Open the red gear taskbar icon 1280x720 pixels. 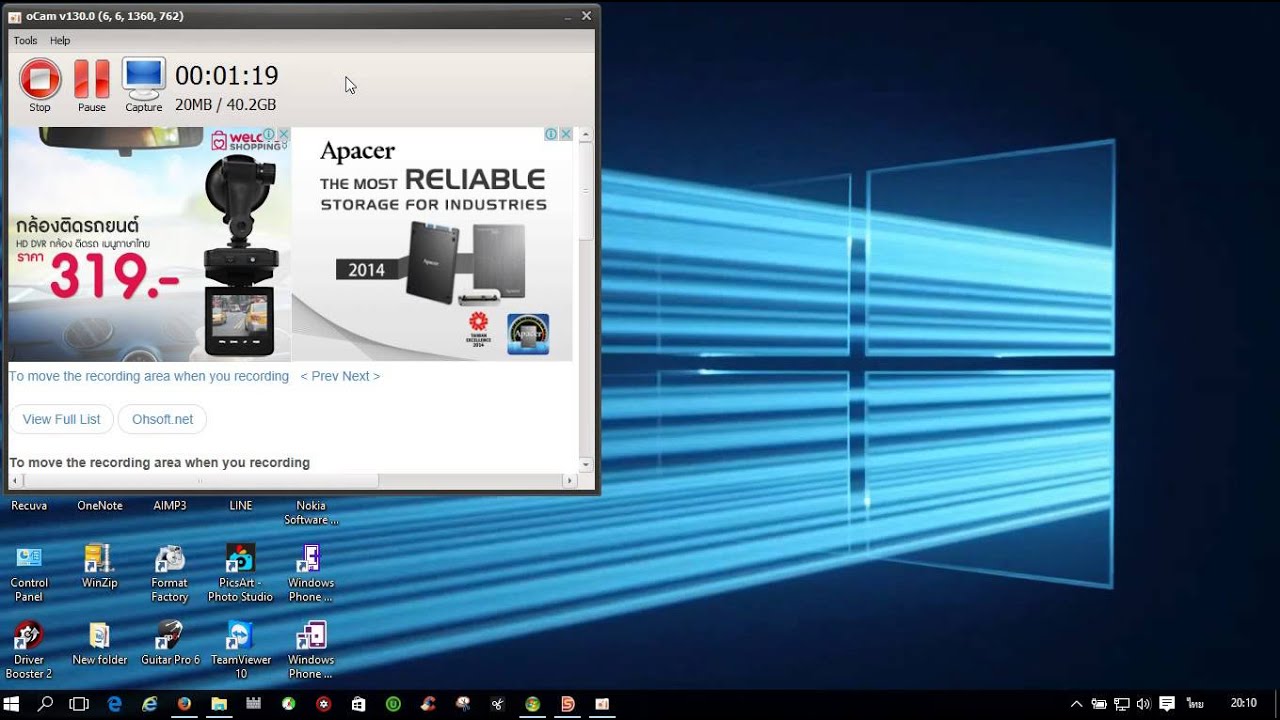323,704
